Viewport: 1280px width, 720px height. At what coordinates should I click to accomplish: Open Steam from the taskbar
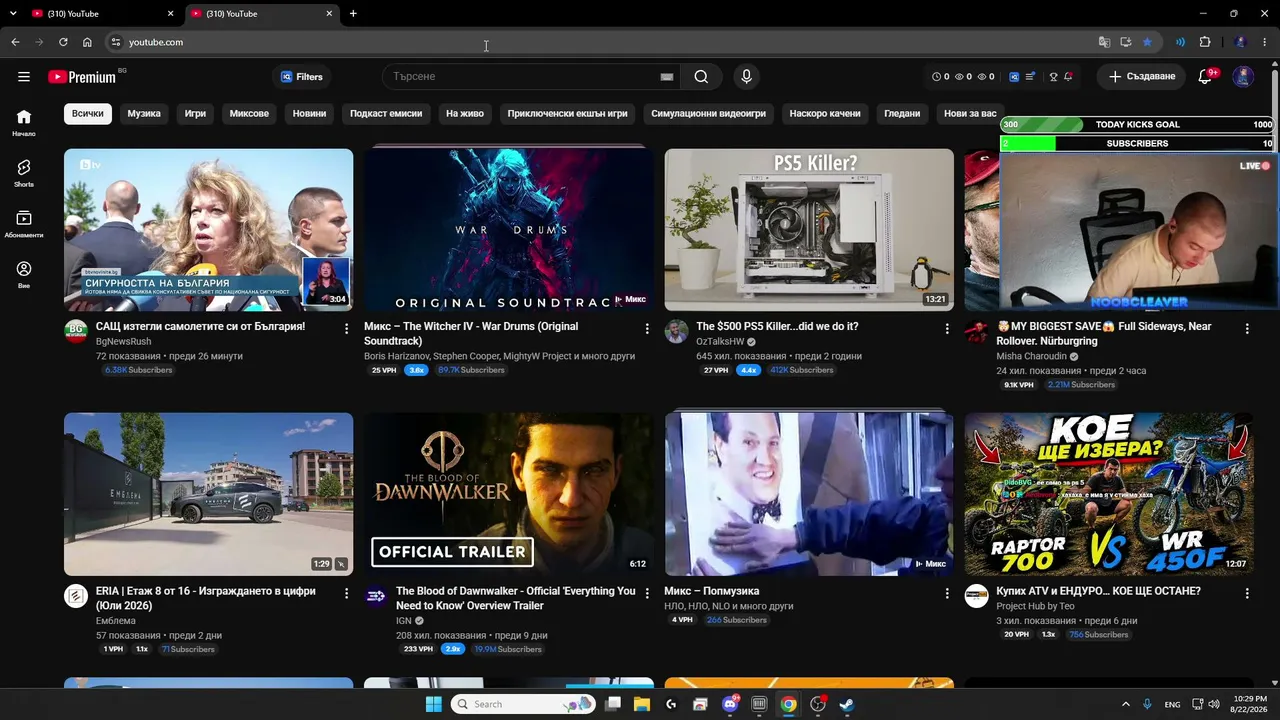point(847,704)
